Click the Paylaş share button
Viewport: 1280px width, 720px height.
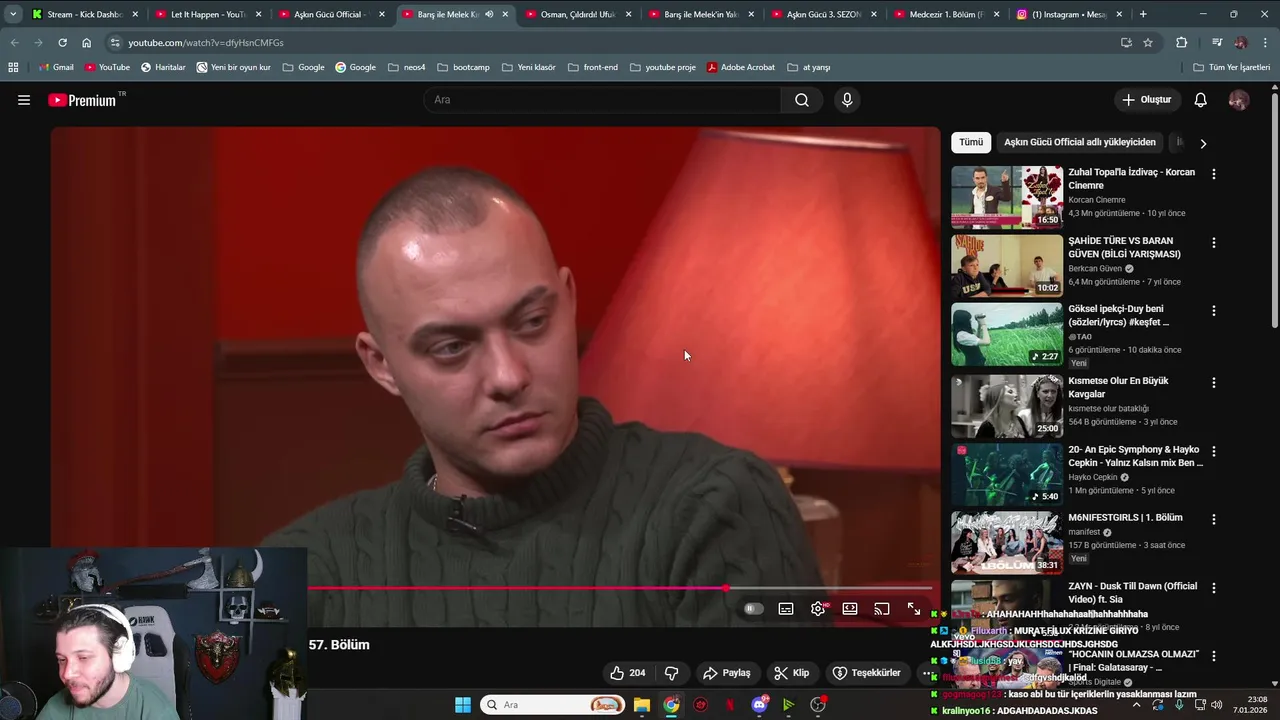tap(727, 673)
